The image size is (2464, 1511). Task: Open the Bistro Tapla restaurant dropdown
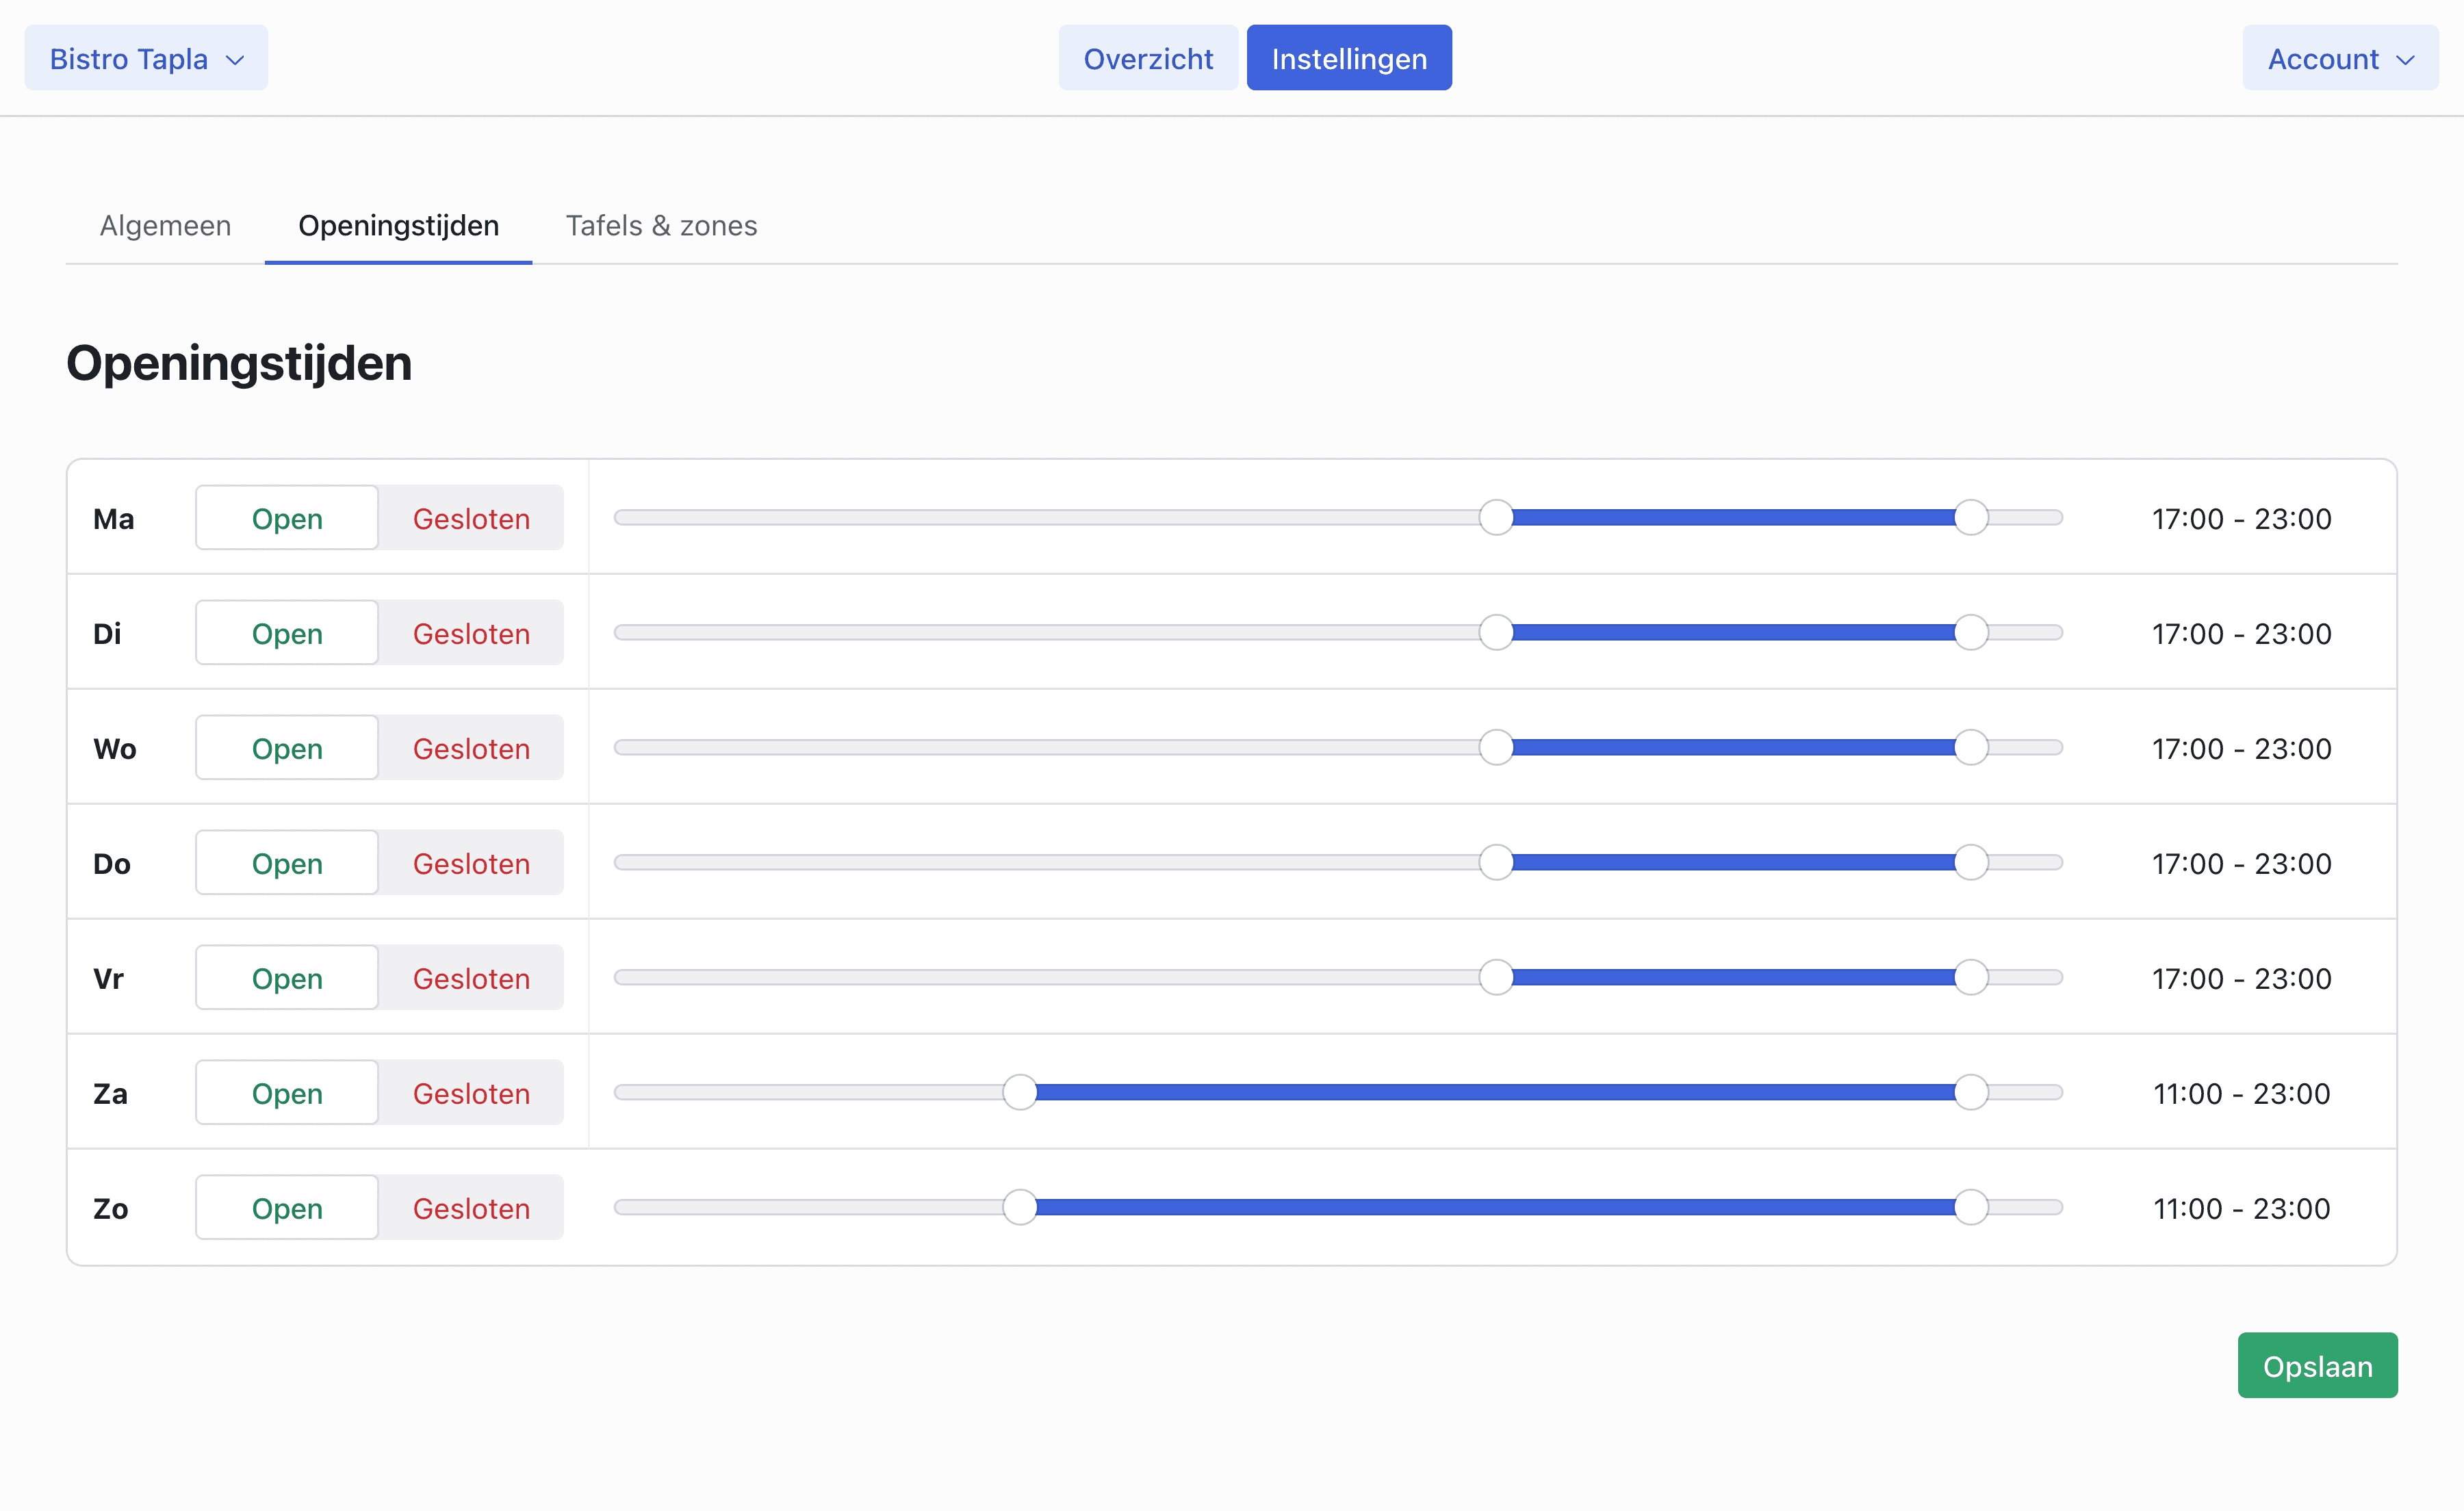pos(146,58)
